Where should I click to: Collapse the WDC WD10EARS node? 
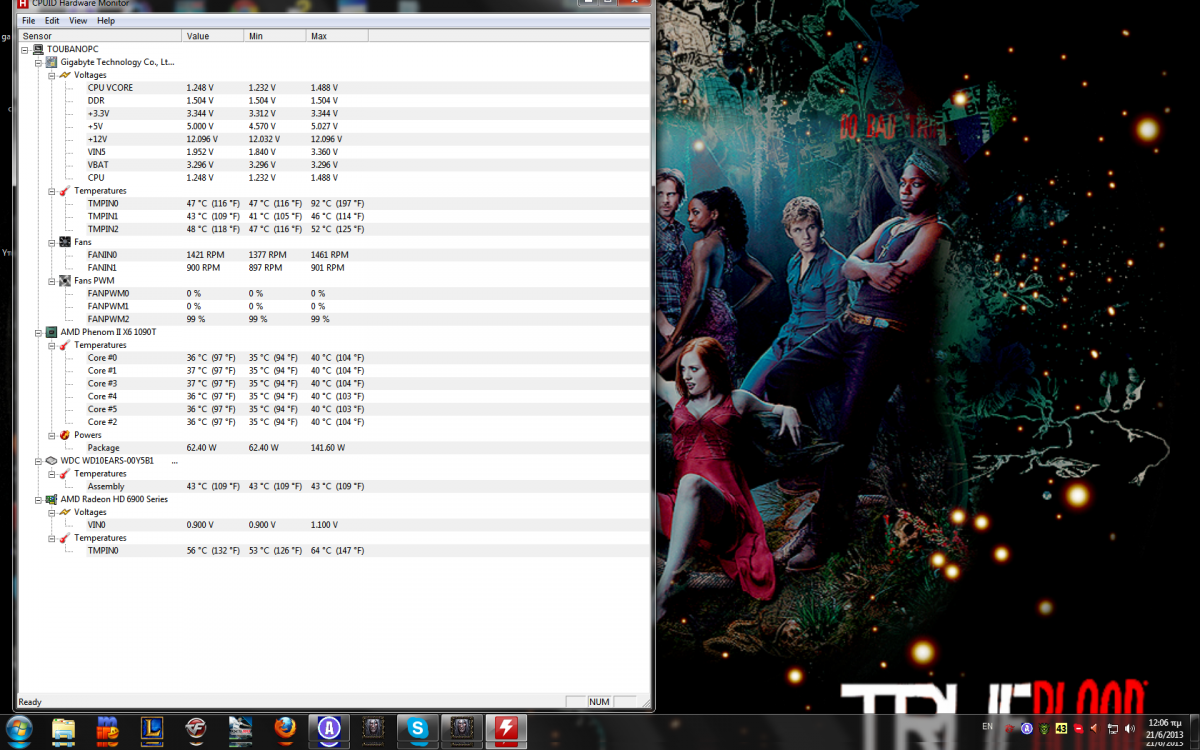[x=38, y=461]
